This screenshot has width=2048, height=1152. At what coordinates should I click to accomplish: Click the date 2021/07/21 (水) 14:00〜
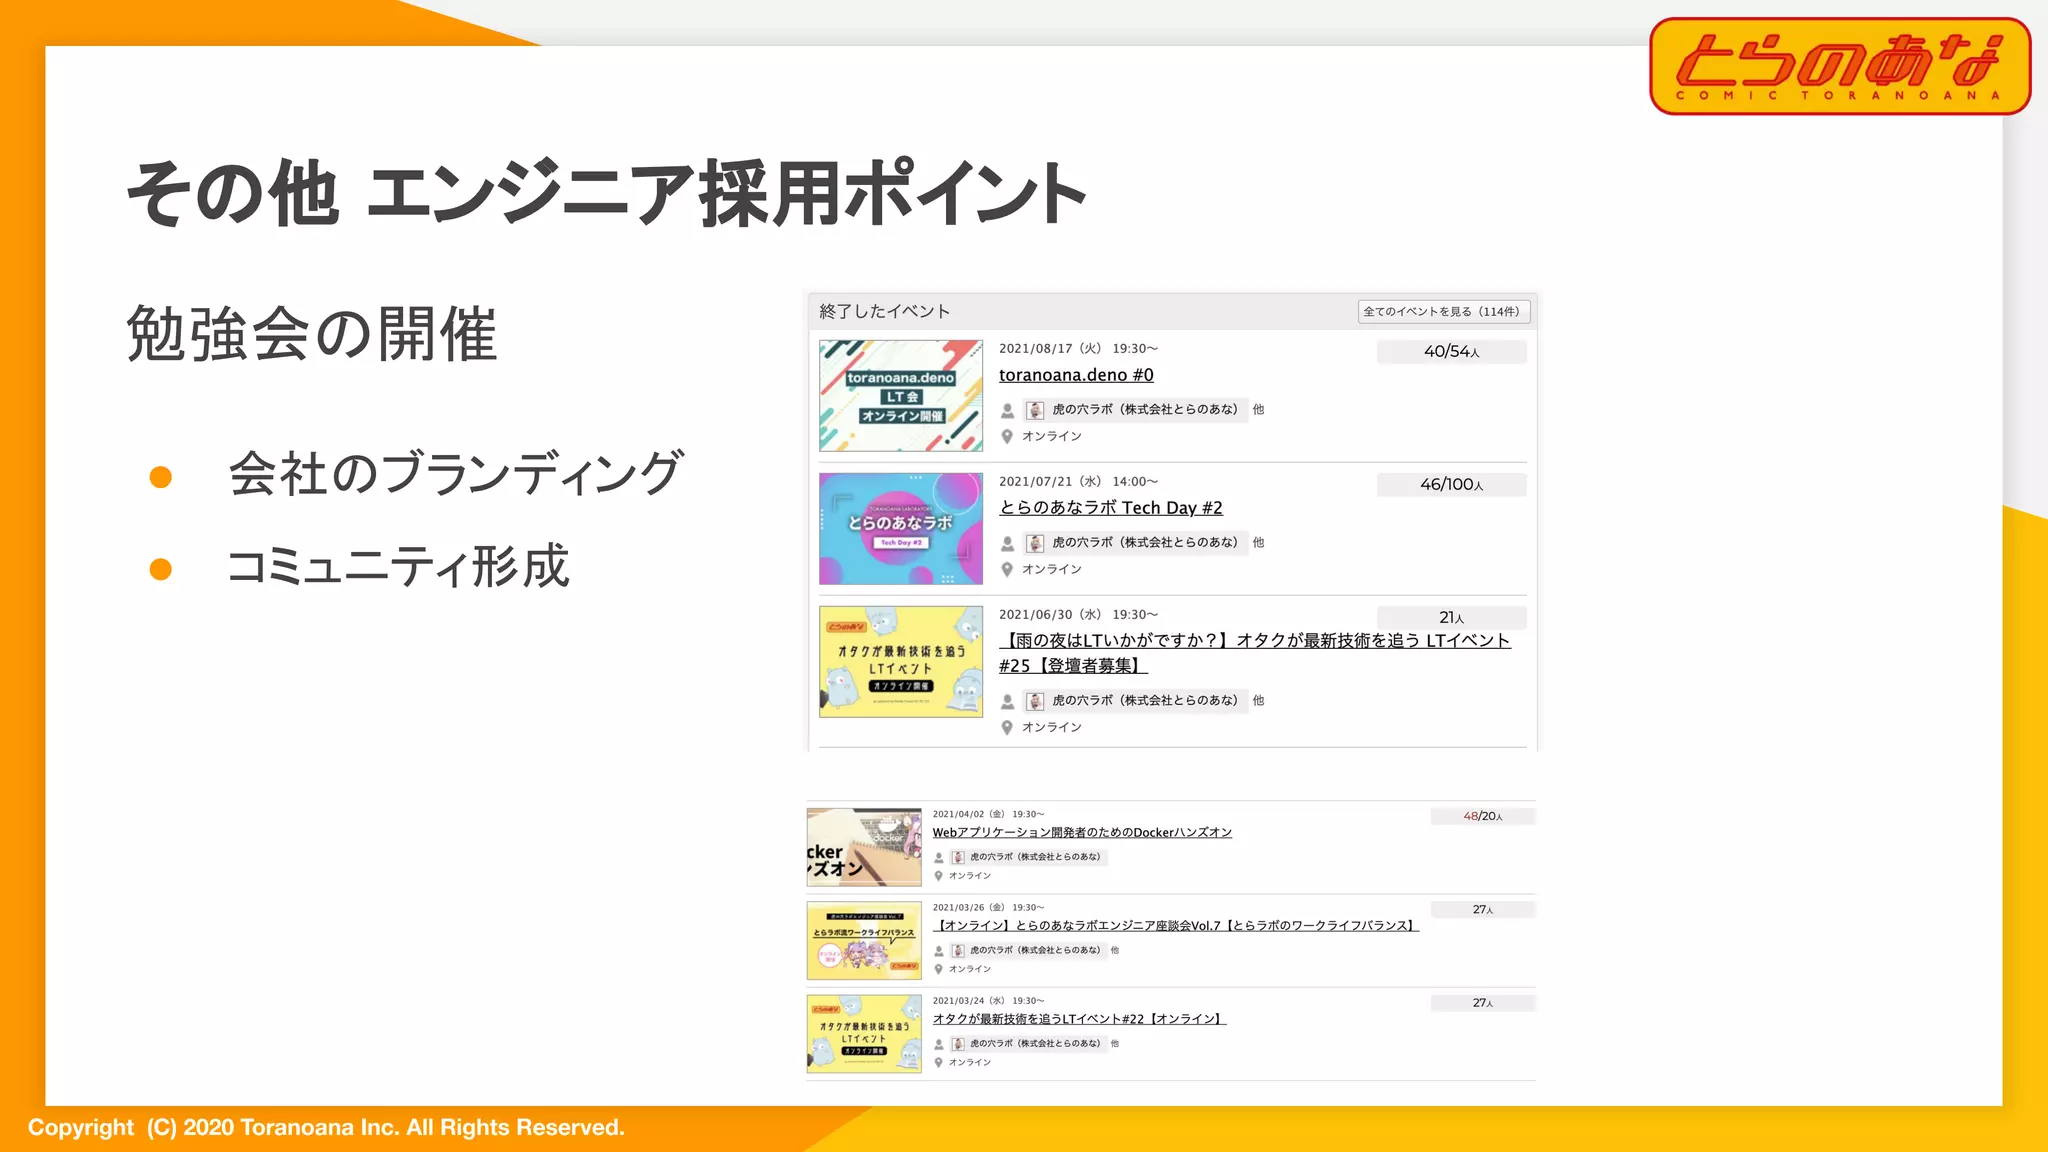(1079, 482)
